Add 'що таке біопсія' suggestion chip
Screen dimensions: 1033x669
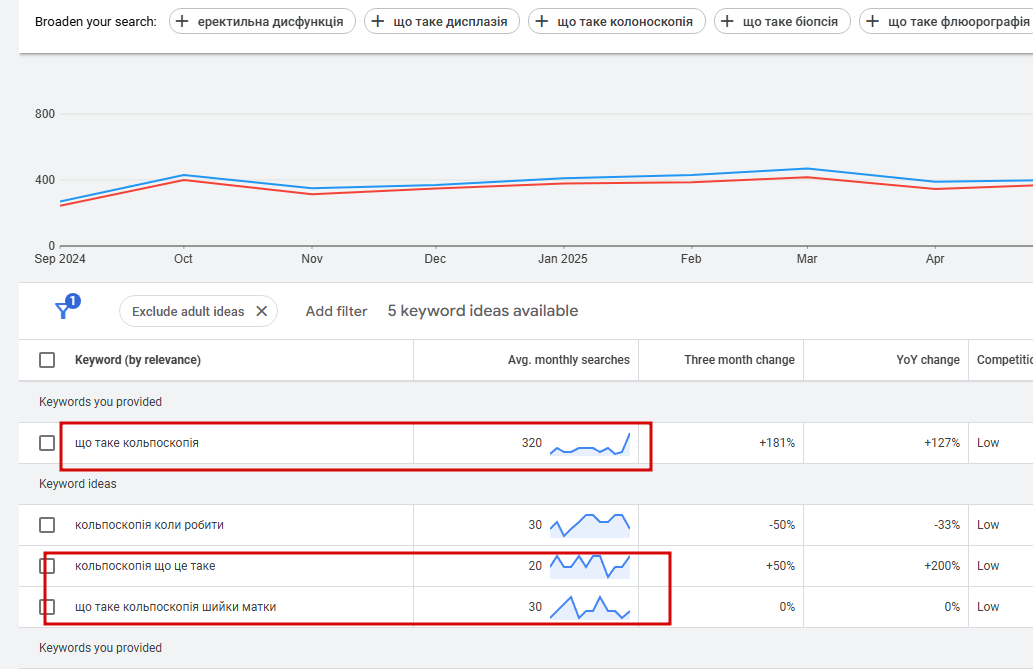[x=782, y=21]
